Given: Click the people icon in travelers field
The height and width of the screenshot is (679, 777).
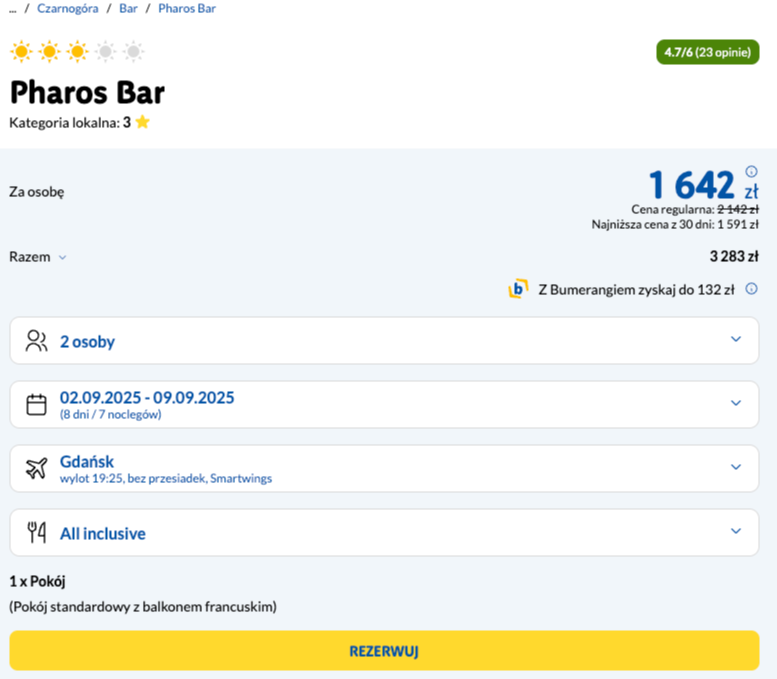Looking at the screenshot, I should [x=36, y=341].
